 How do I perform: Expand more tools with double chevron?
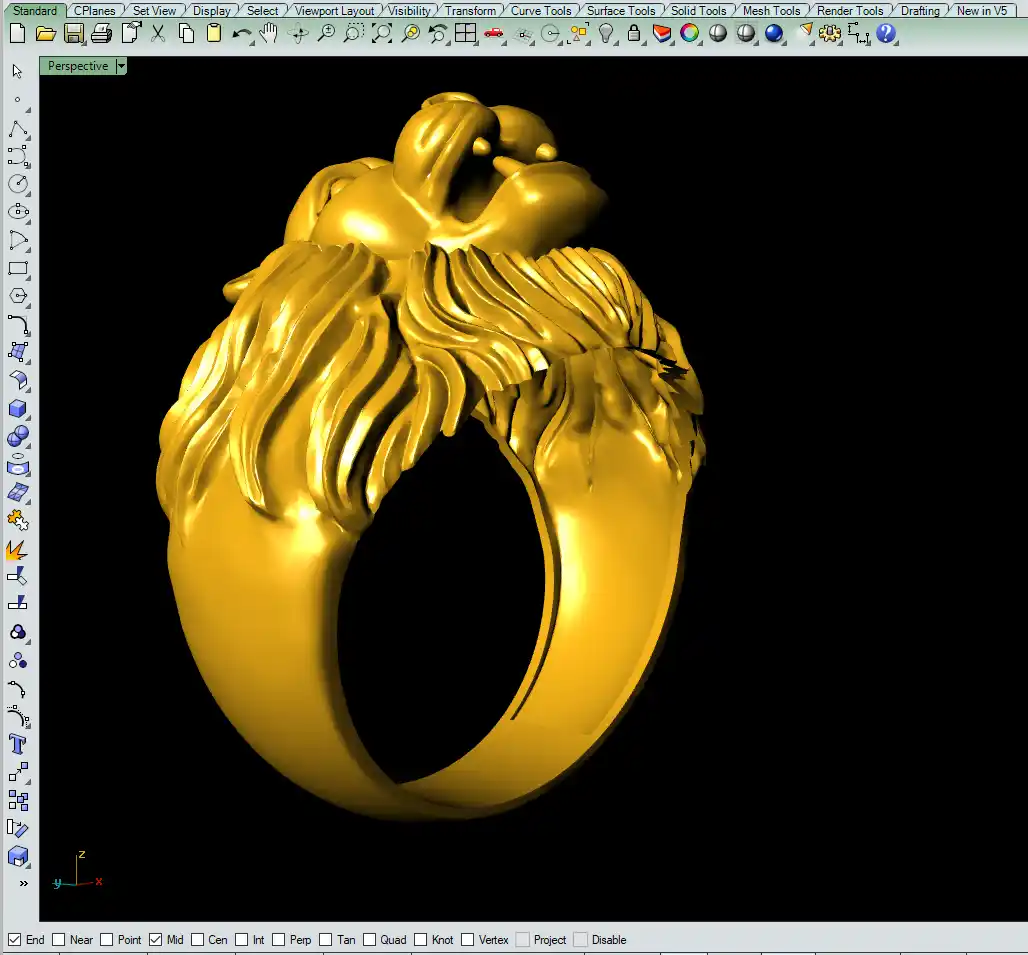23,884
